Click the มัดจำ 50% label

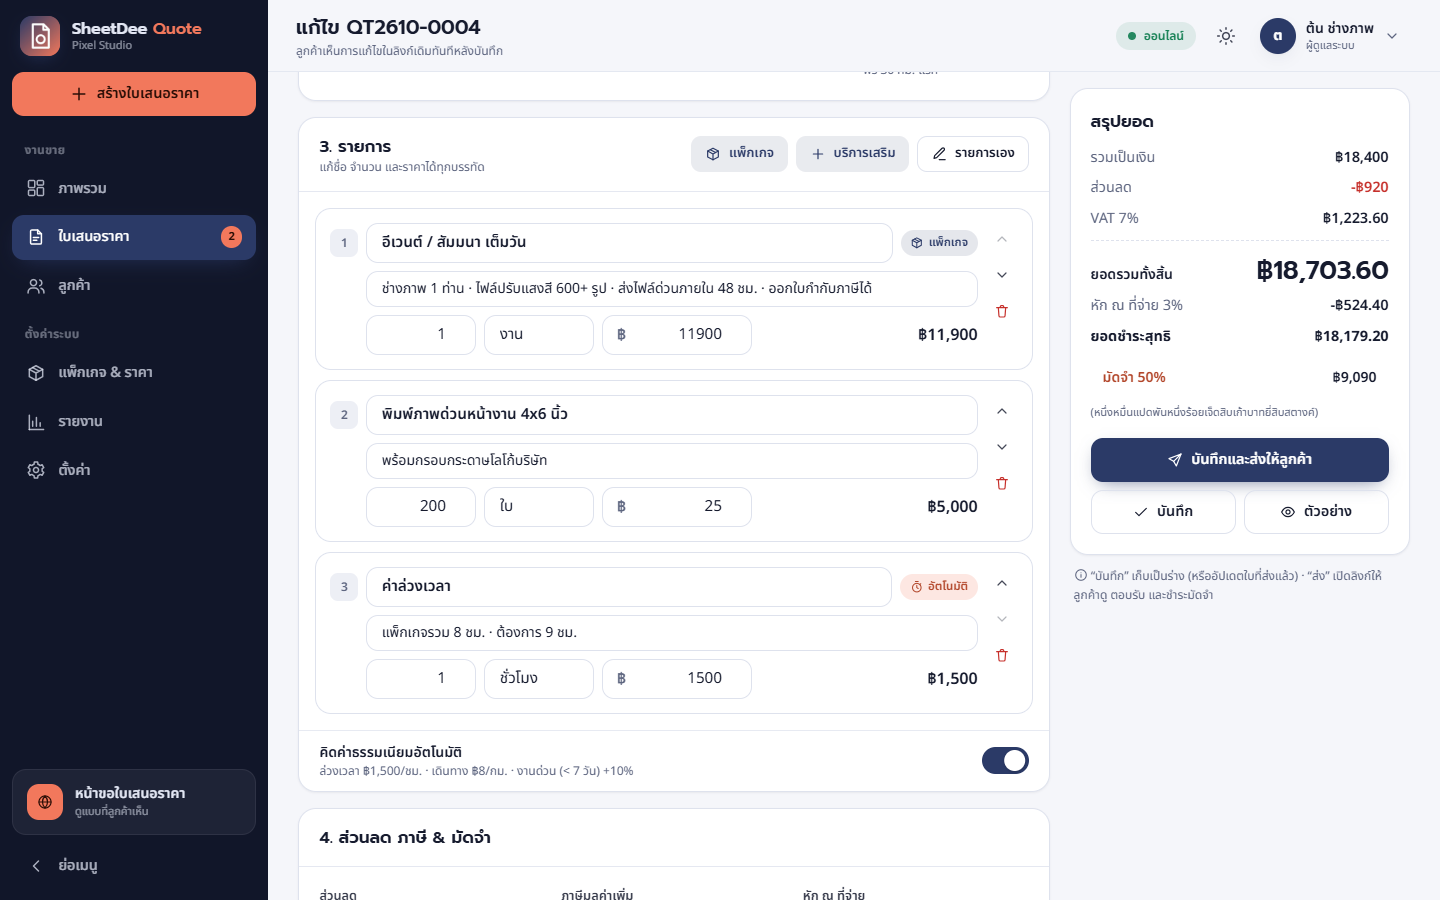pos(1134,378)
